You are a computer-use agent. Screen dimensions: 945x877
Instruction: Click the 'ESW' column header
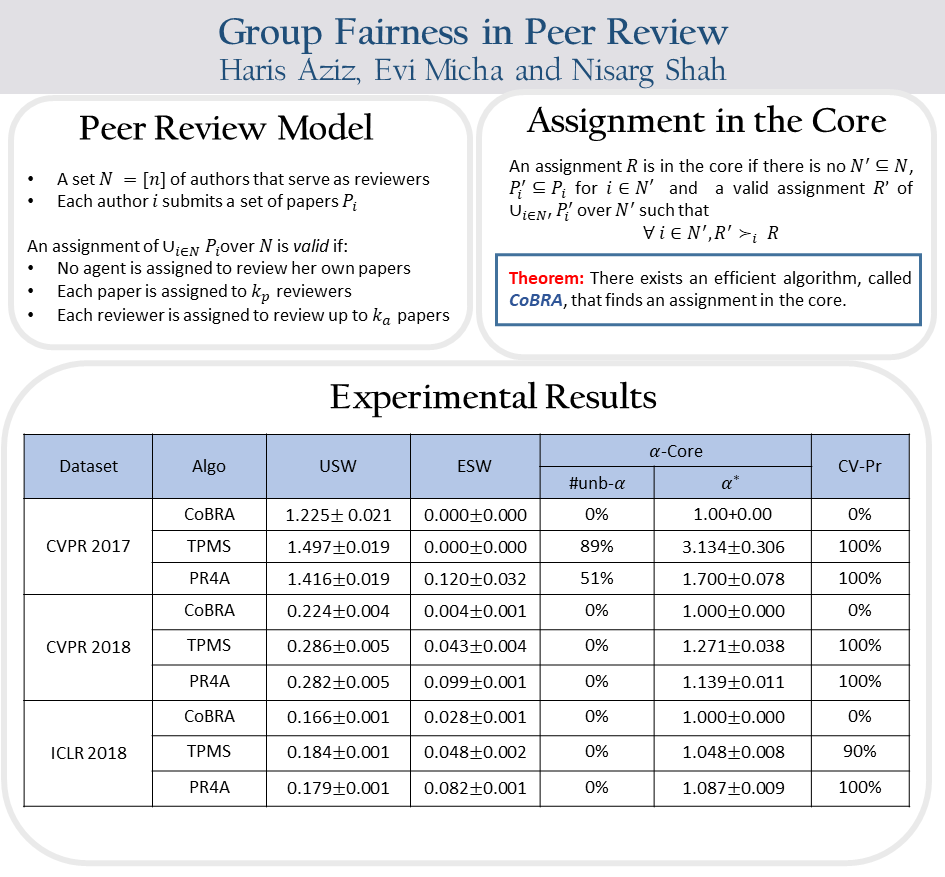click(x=474, y=466)
